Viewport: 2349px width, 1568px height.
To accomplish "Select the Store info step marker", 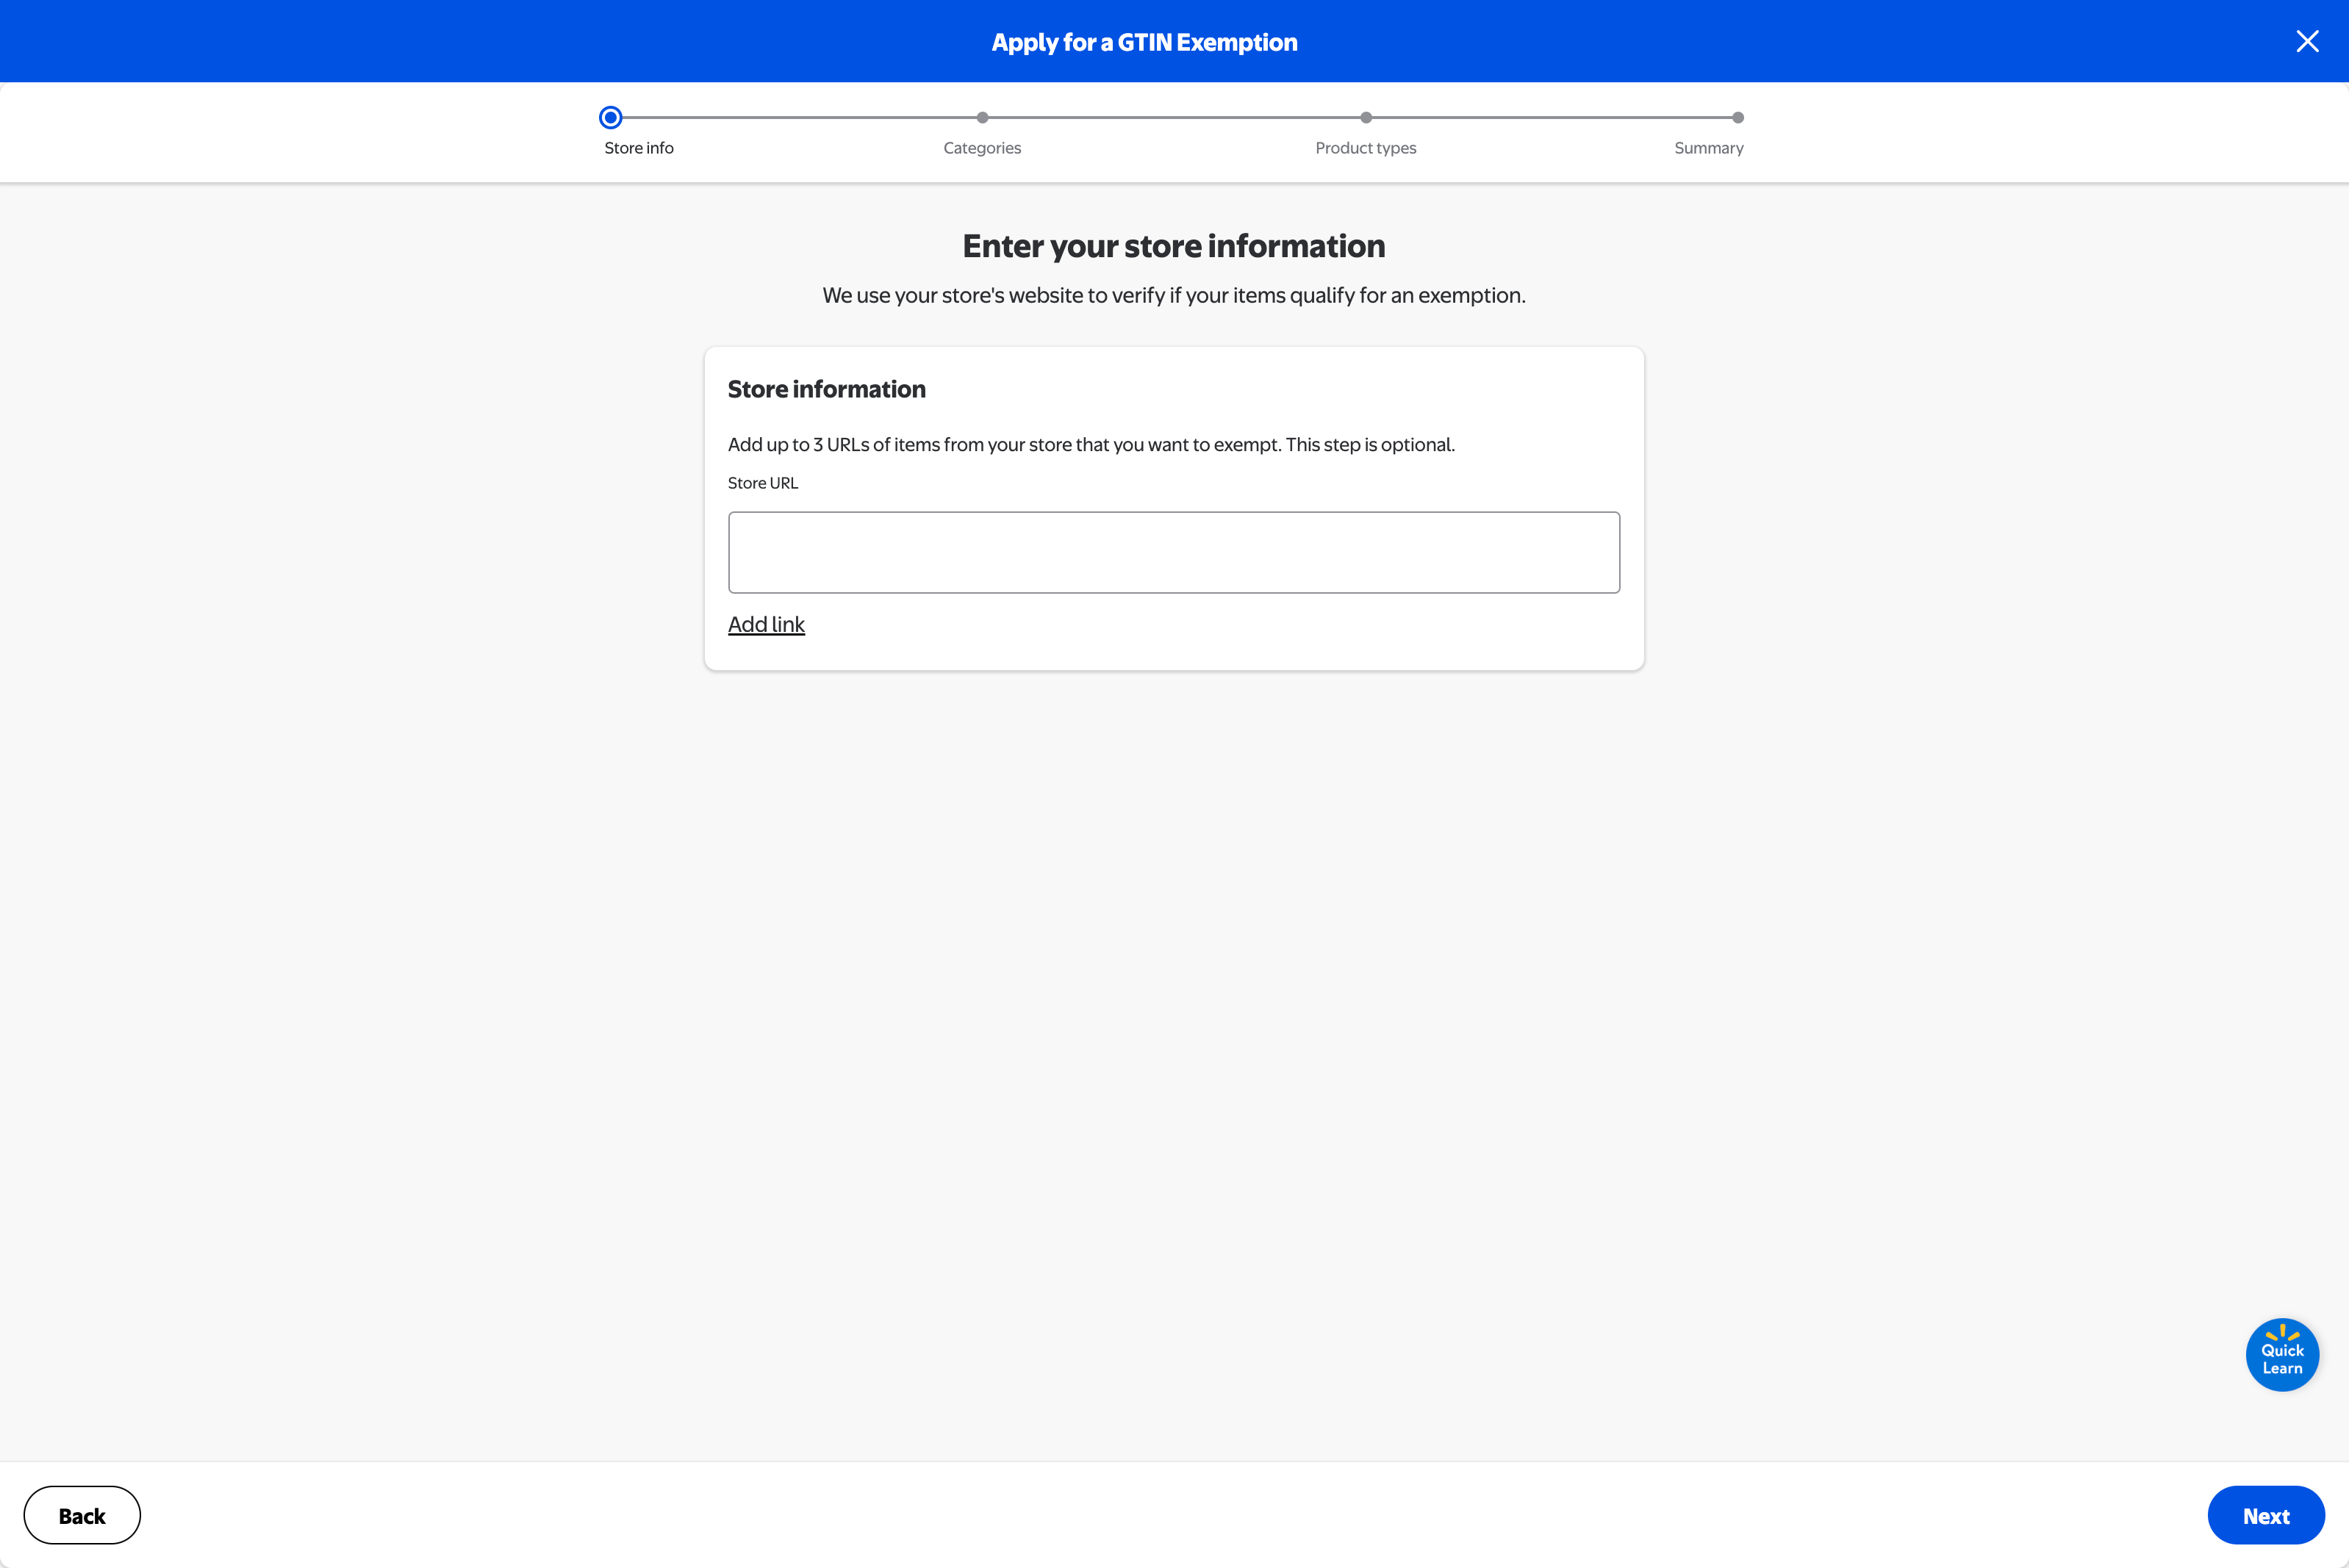I will (611, 117).
